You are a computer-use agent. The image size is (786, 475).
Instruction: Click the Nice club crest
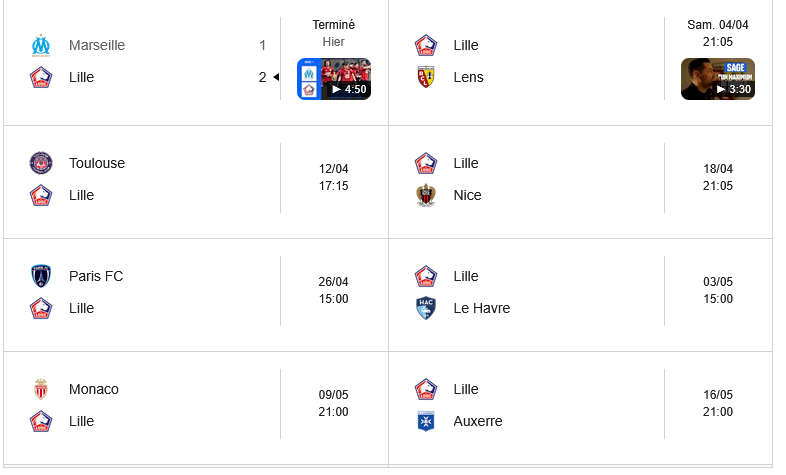point(426,195)
